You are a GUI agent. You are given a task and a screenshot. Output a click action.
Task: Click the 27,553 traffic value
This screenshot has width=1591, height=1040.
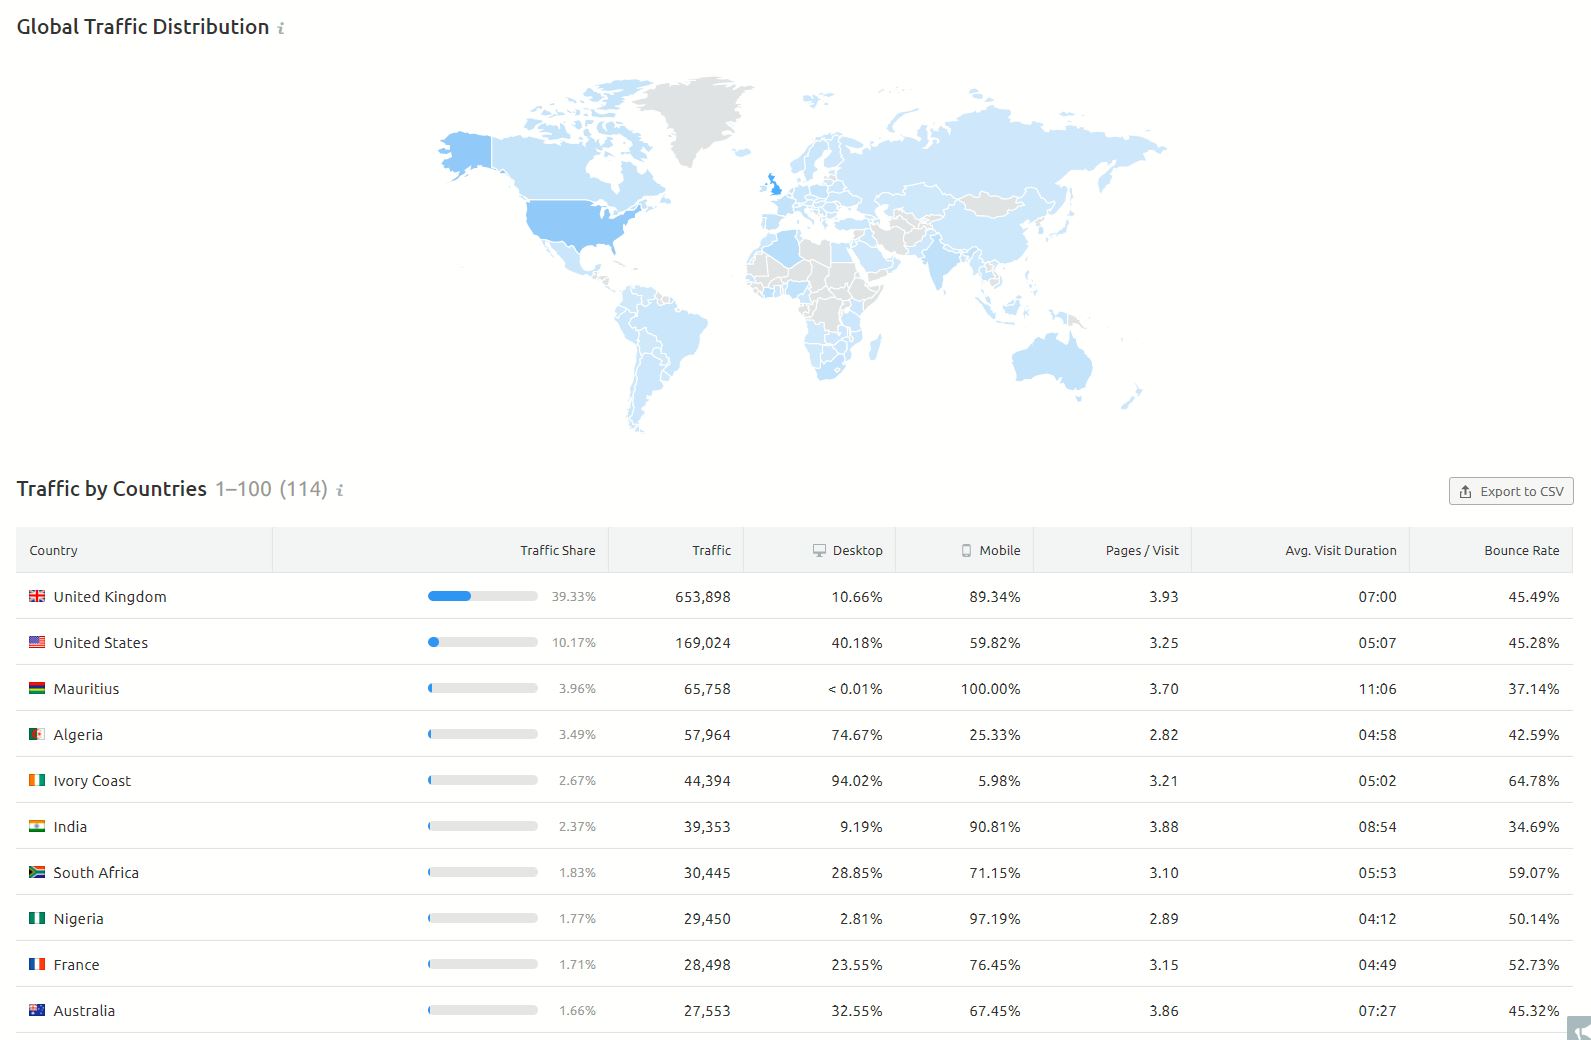(707, 1011)
